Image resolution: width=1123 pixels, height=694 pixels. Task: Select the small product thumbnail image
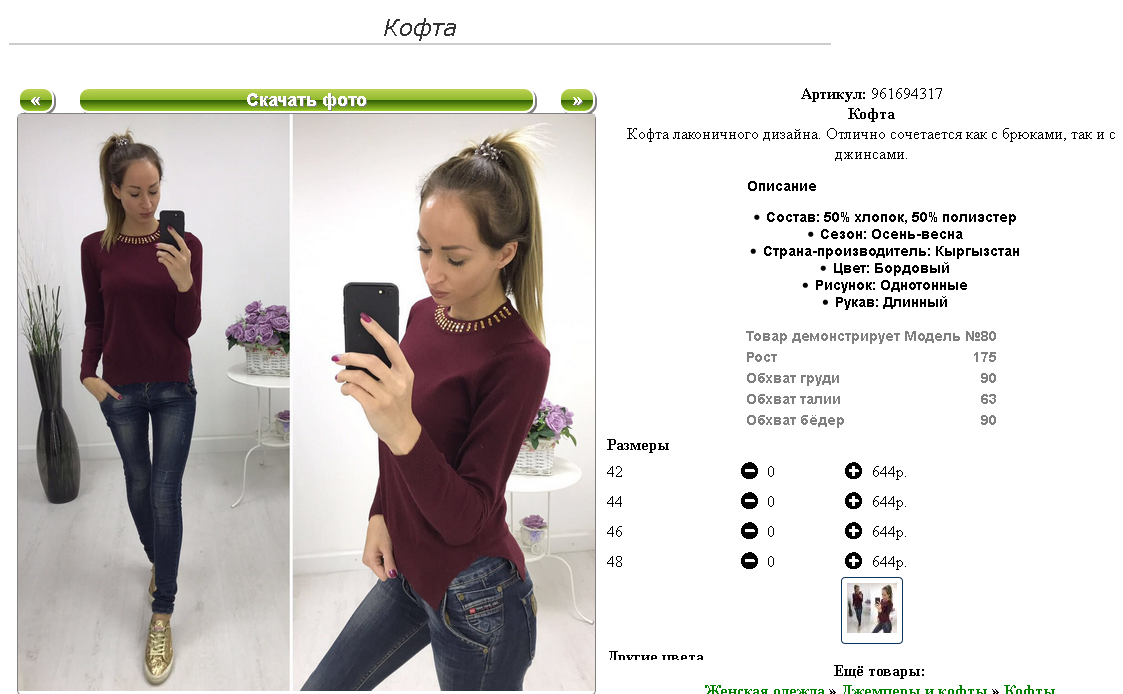[x=872, y=610]
